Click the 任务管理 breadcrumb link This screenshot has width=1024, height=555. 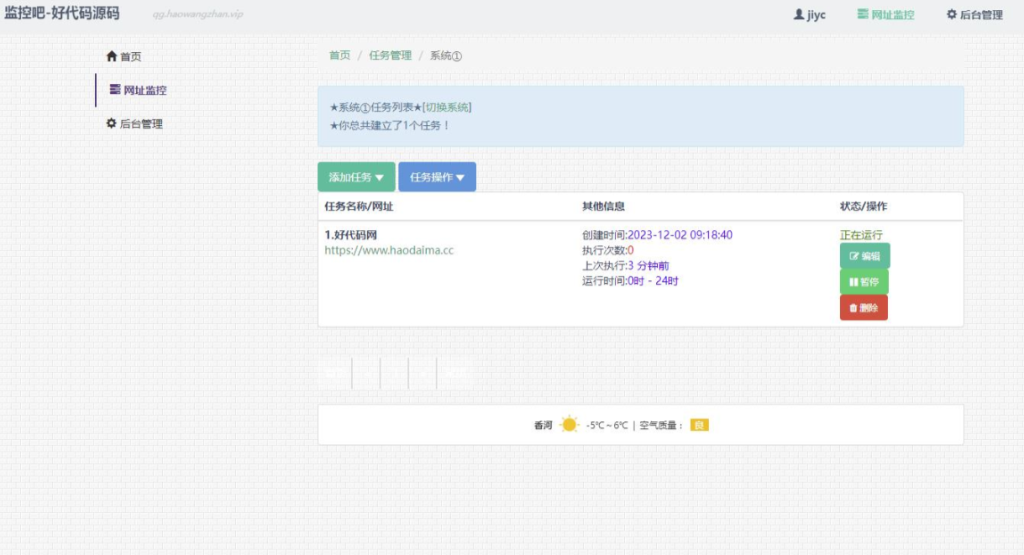(391, 56)
